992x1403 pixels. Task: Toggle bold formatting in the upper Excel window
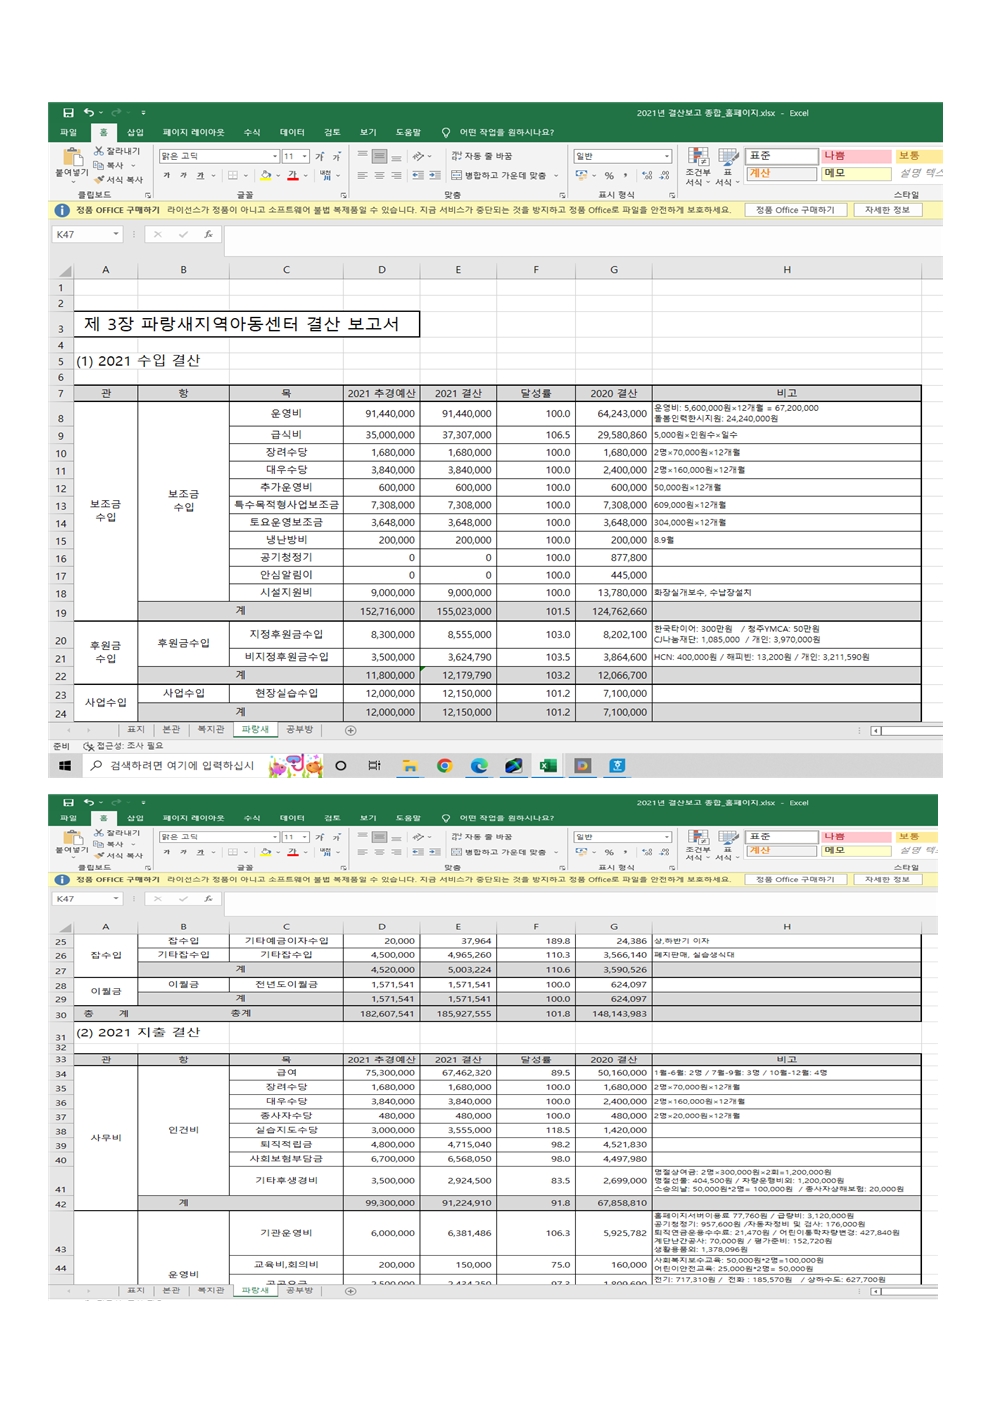tap(167, 176)
